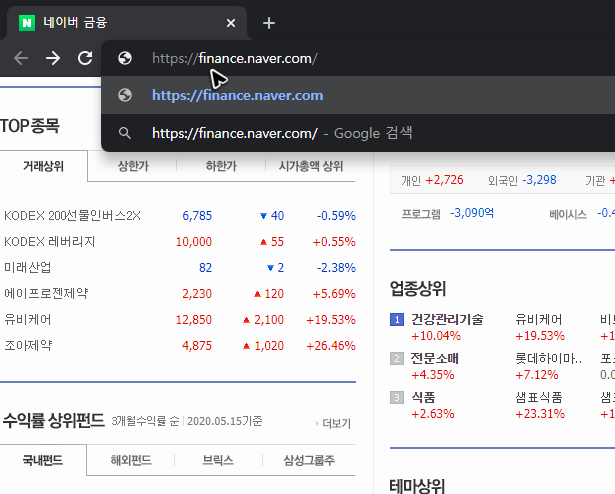
Task: Open 조아제약 stock link
Action: click(28, 345)
